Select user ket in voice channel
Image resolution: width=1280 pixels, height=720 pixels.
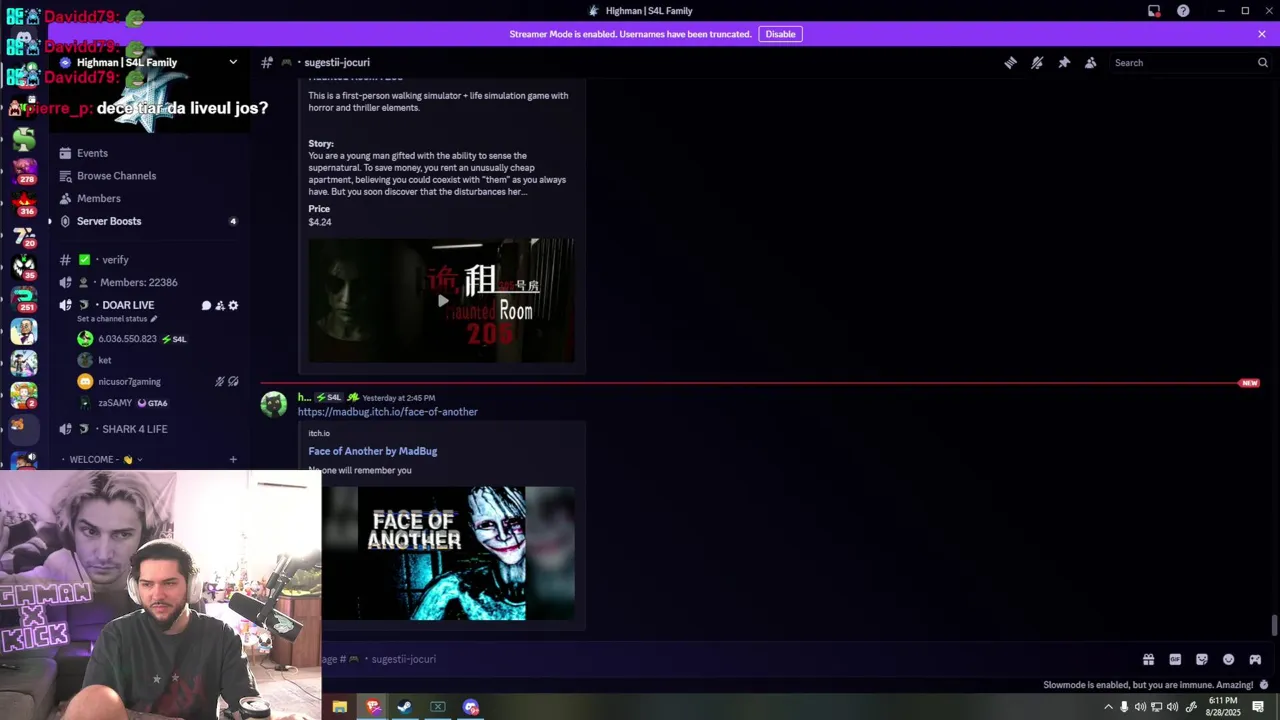(104, 360)
